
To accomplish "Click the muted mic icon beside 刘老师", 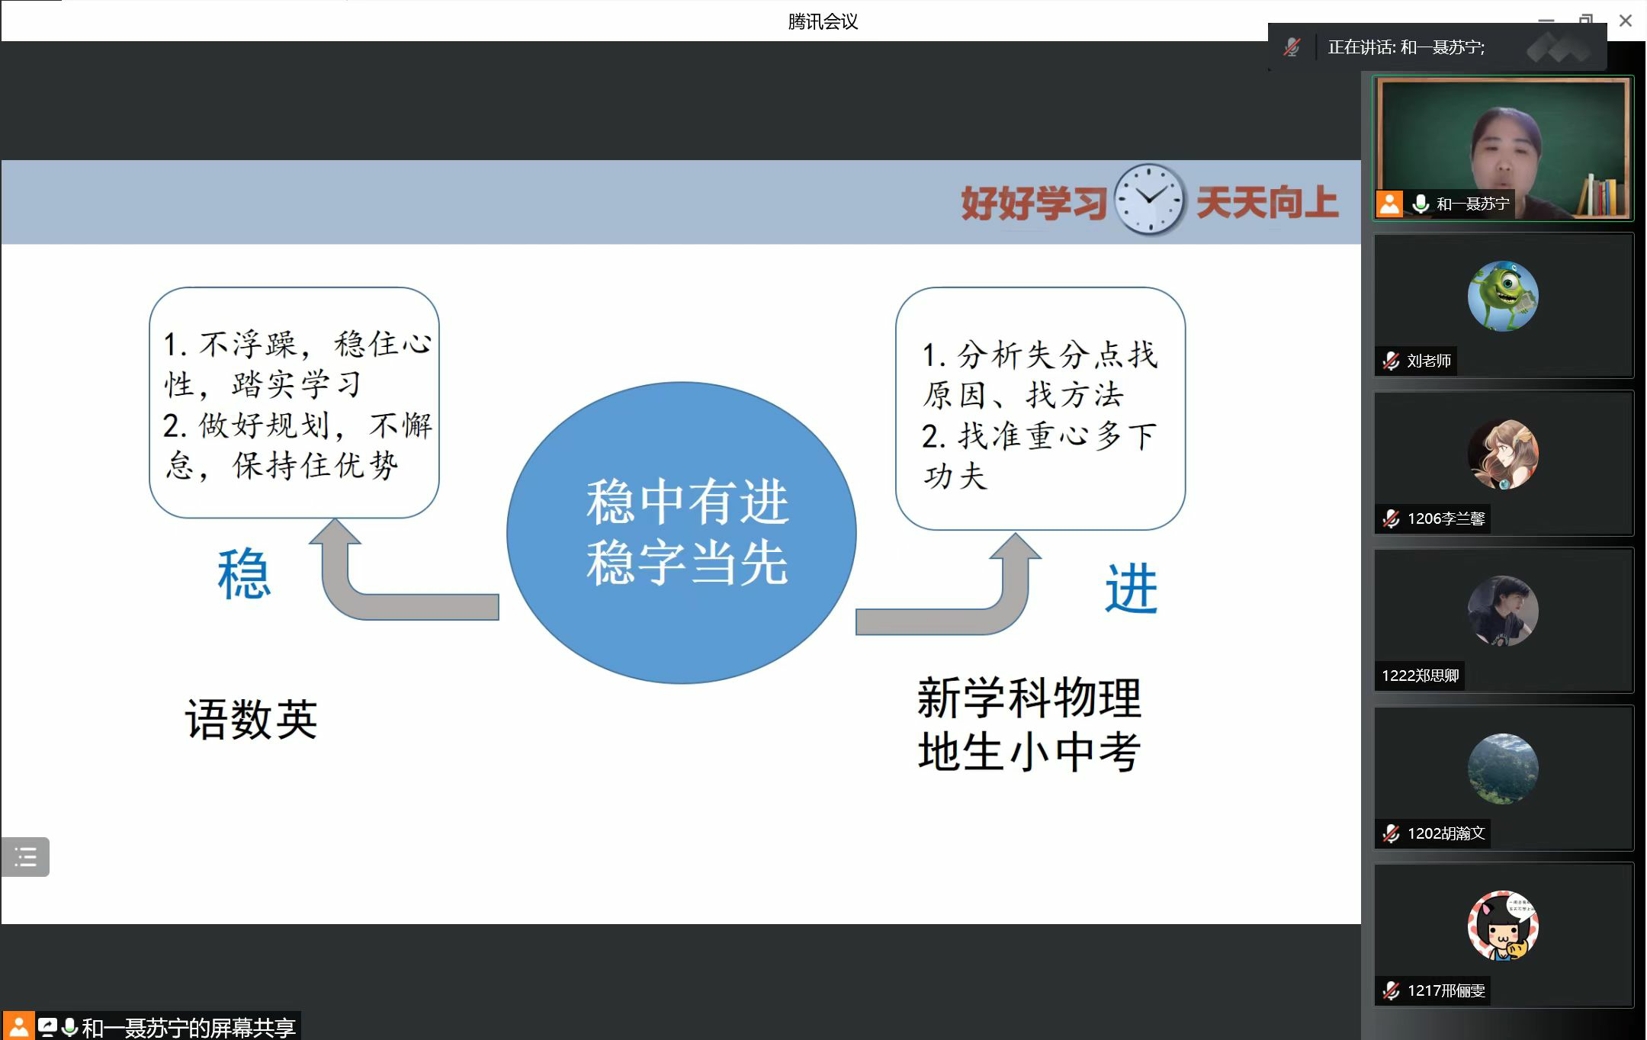I will [1391, 361].
